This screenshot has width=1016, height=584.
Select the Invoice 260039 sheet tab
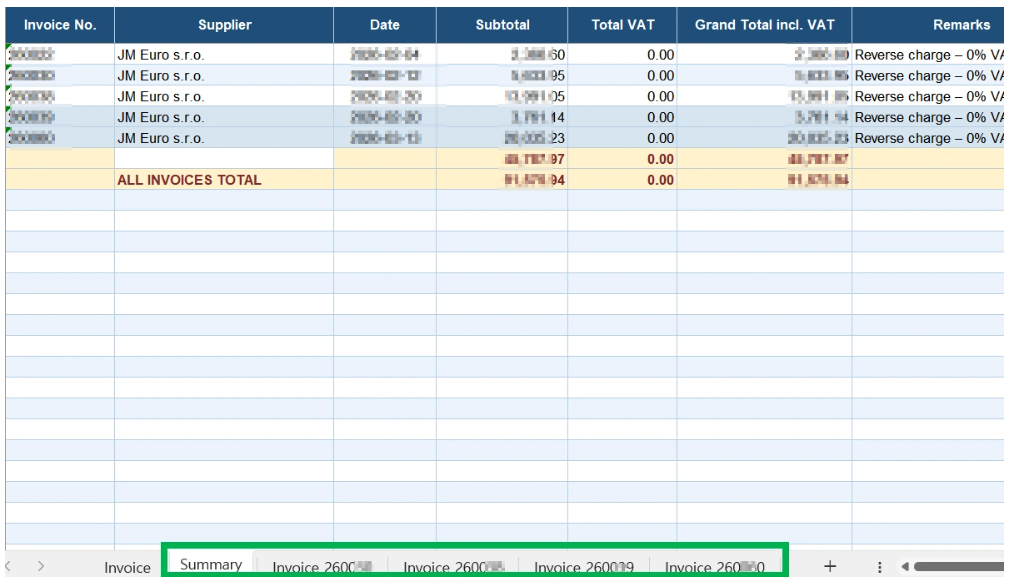584,568
